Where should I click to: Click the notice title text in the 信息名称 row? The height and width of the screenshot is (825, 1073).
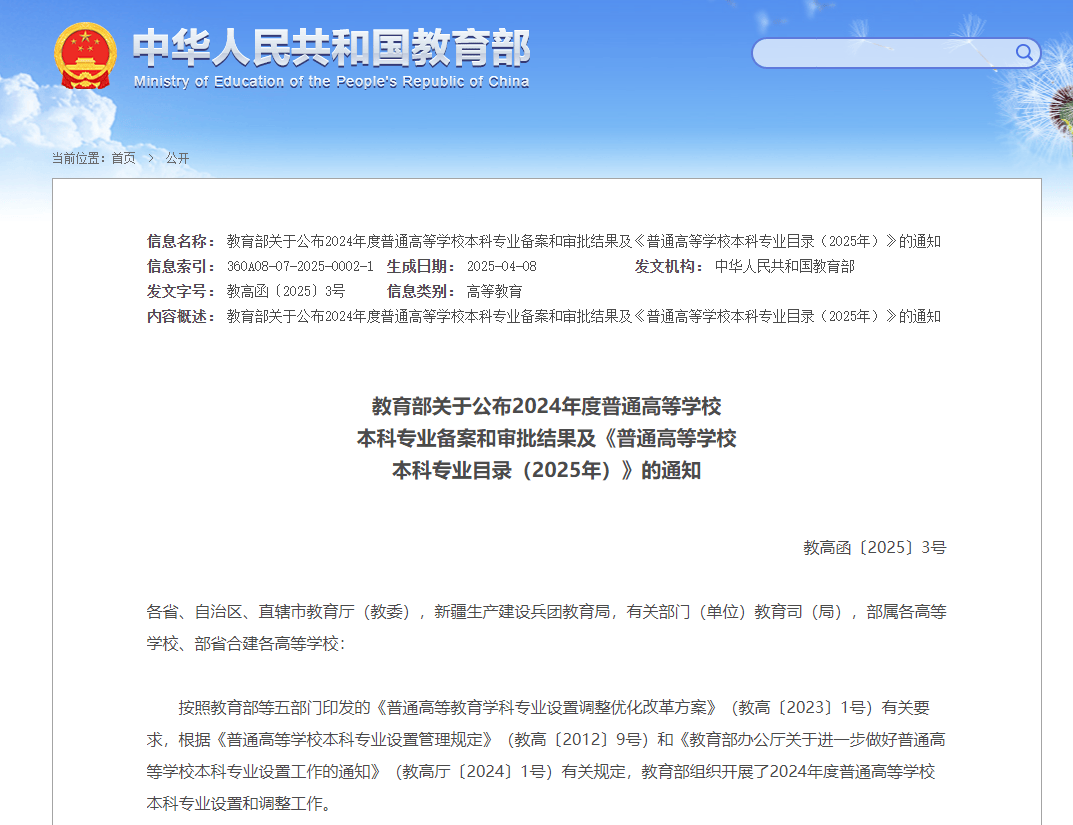pos(584,241)
